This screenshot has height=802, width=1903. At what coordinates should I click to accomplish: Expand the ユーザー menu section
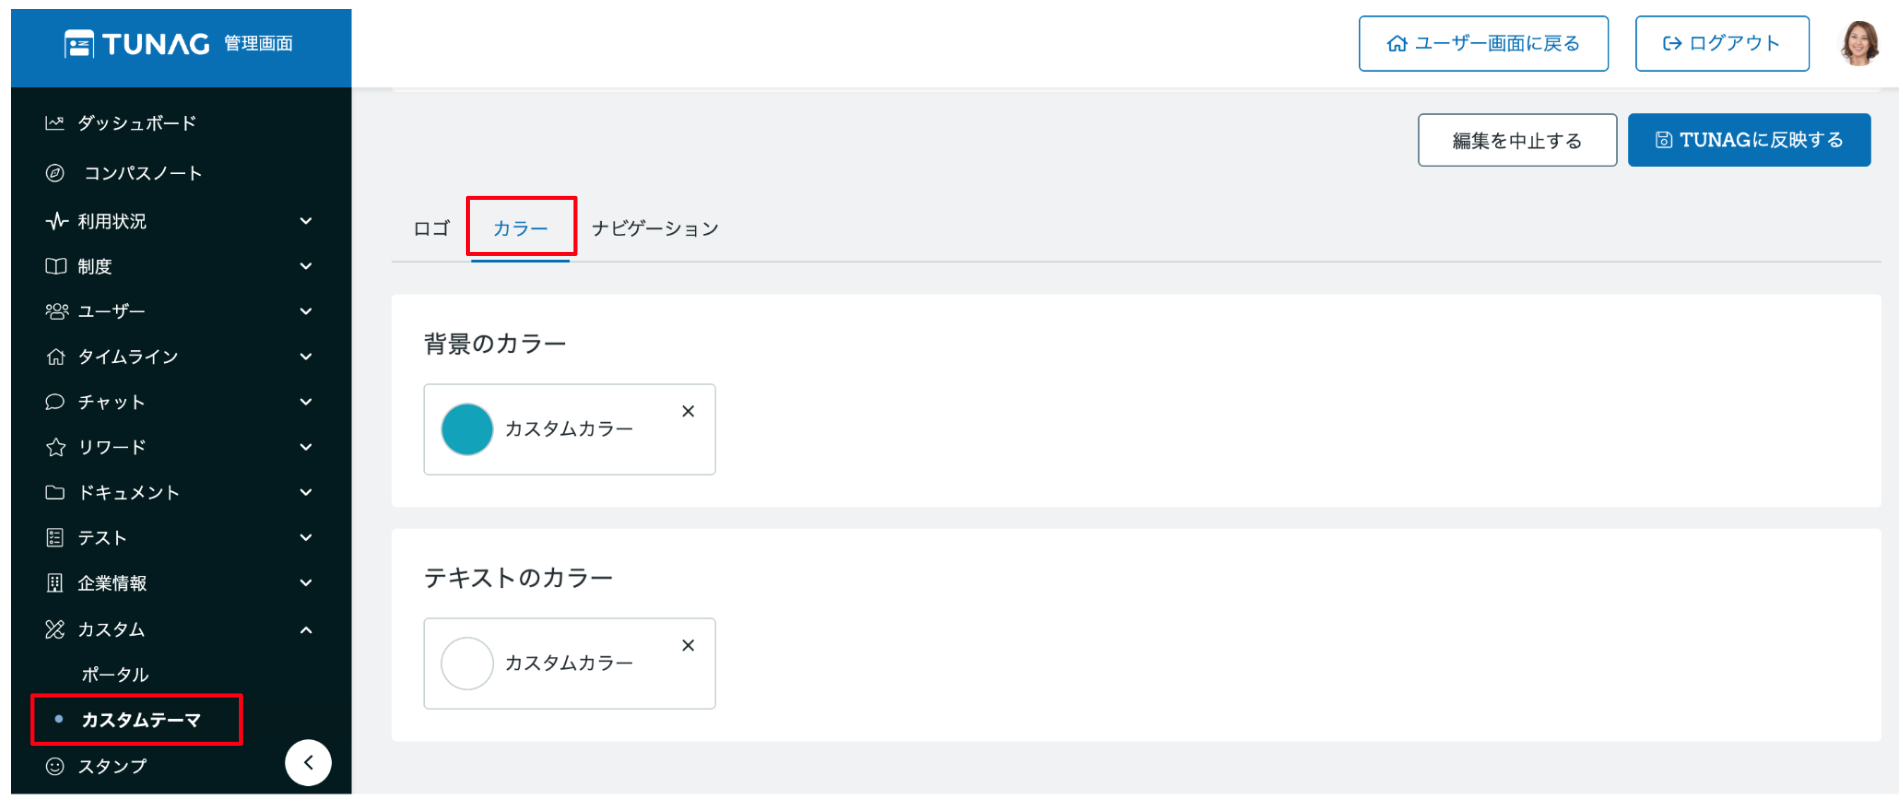(306, 311)
